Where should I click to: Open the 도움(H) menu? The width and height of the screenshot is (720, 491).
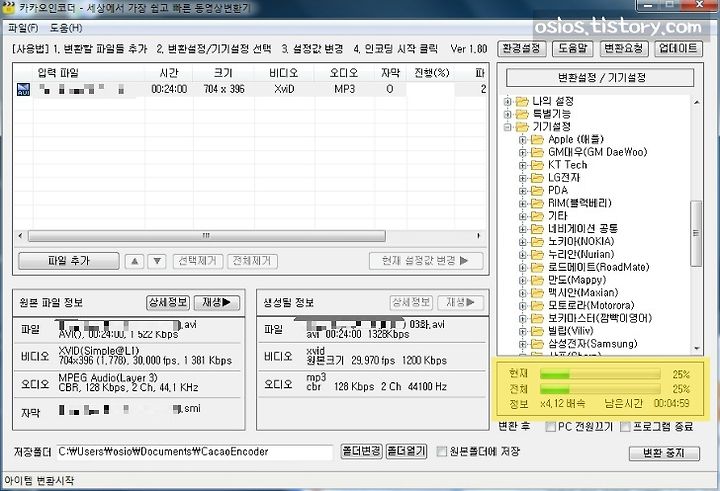pos(66,28)
